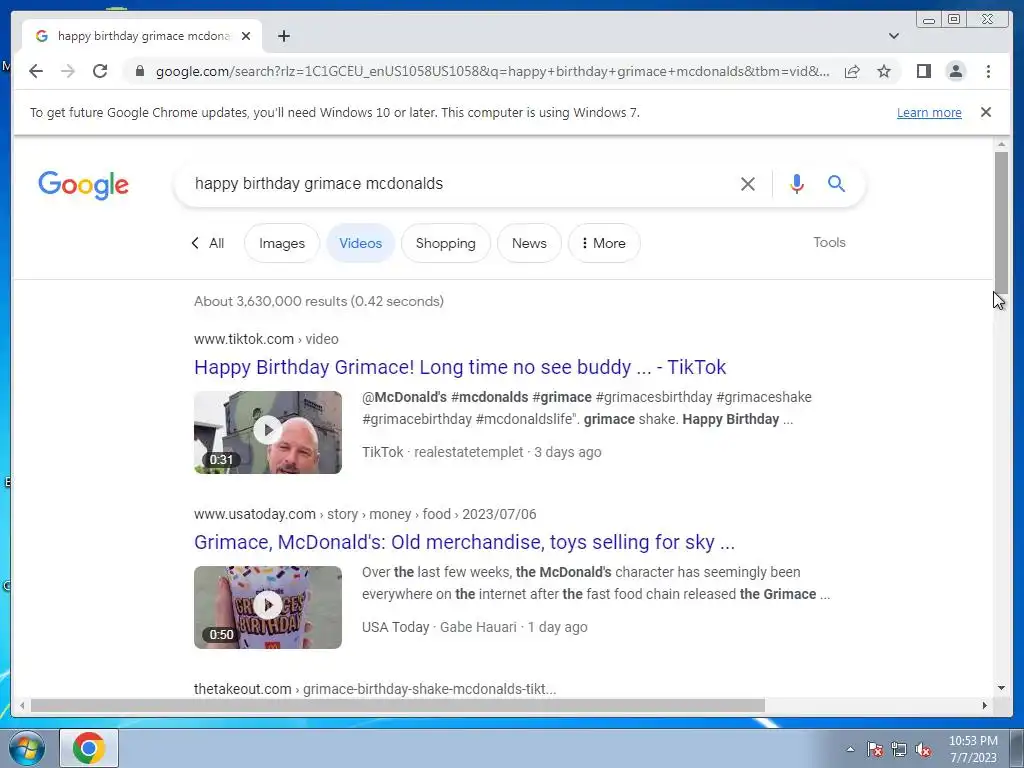
Task: Switch to News results
Action: (529, 243)
